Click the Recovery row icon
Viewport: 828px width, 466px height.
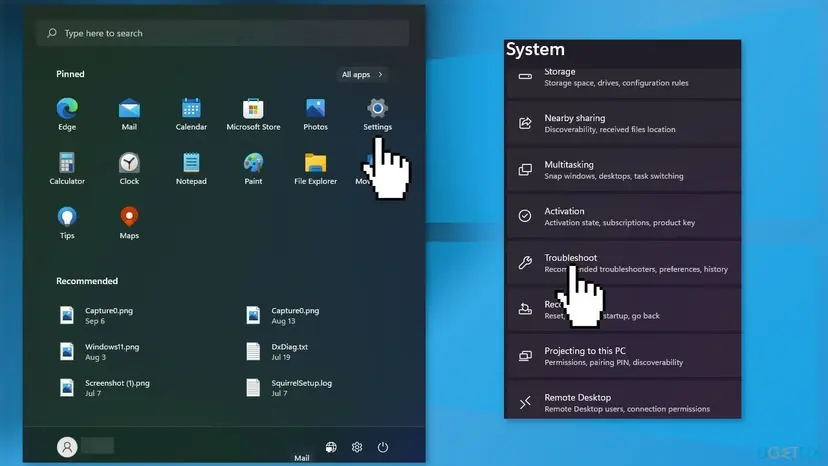[525, 309]
